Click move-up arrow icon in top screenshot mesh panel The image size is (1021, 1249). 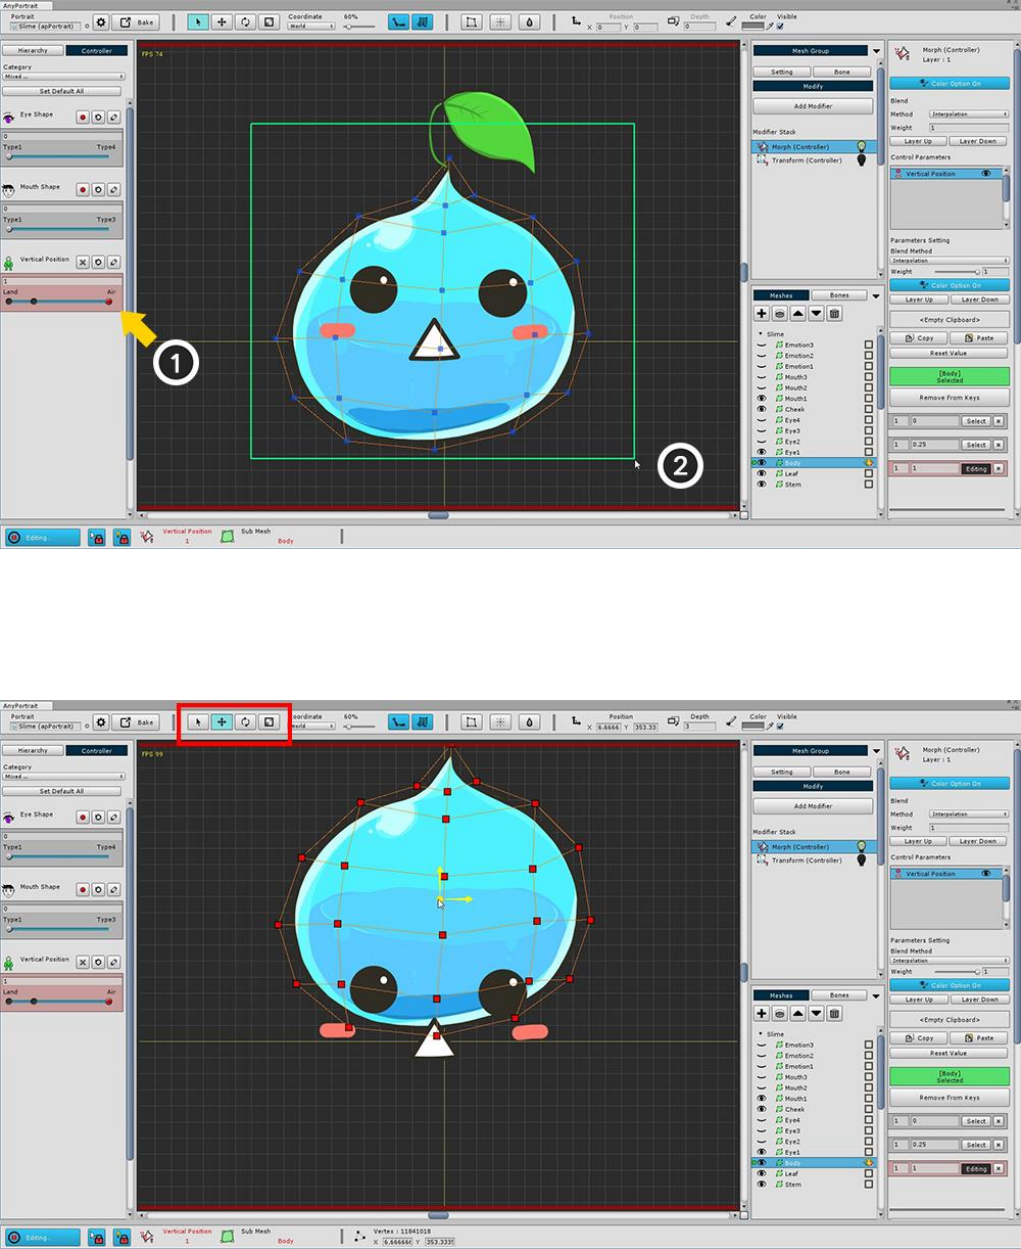(798, 314)
